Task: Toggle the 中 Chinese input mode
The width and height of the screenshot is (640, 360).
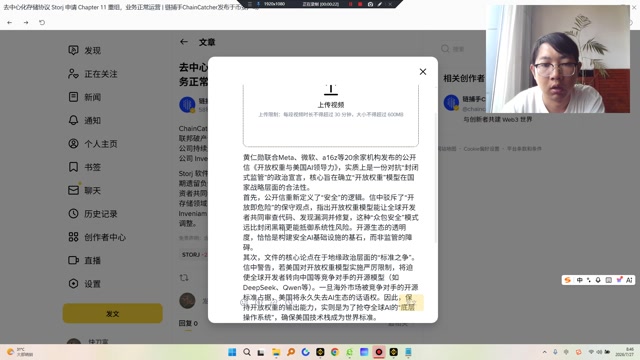Action: pos(579,280)
